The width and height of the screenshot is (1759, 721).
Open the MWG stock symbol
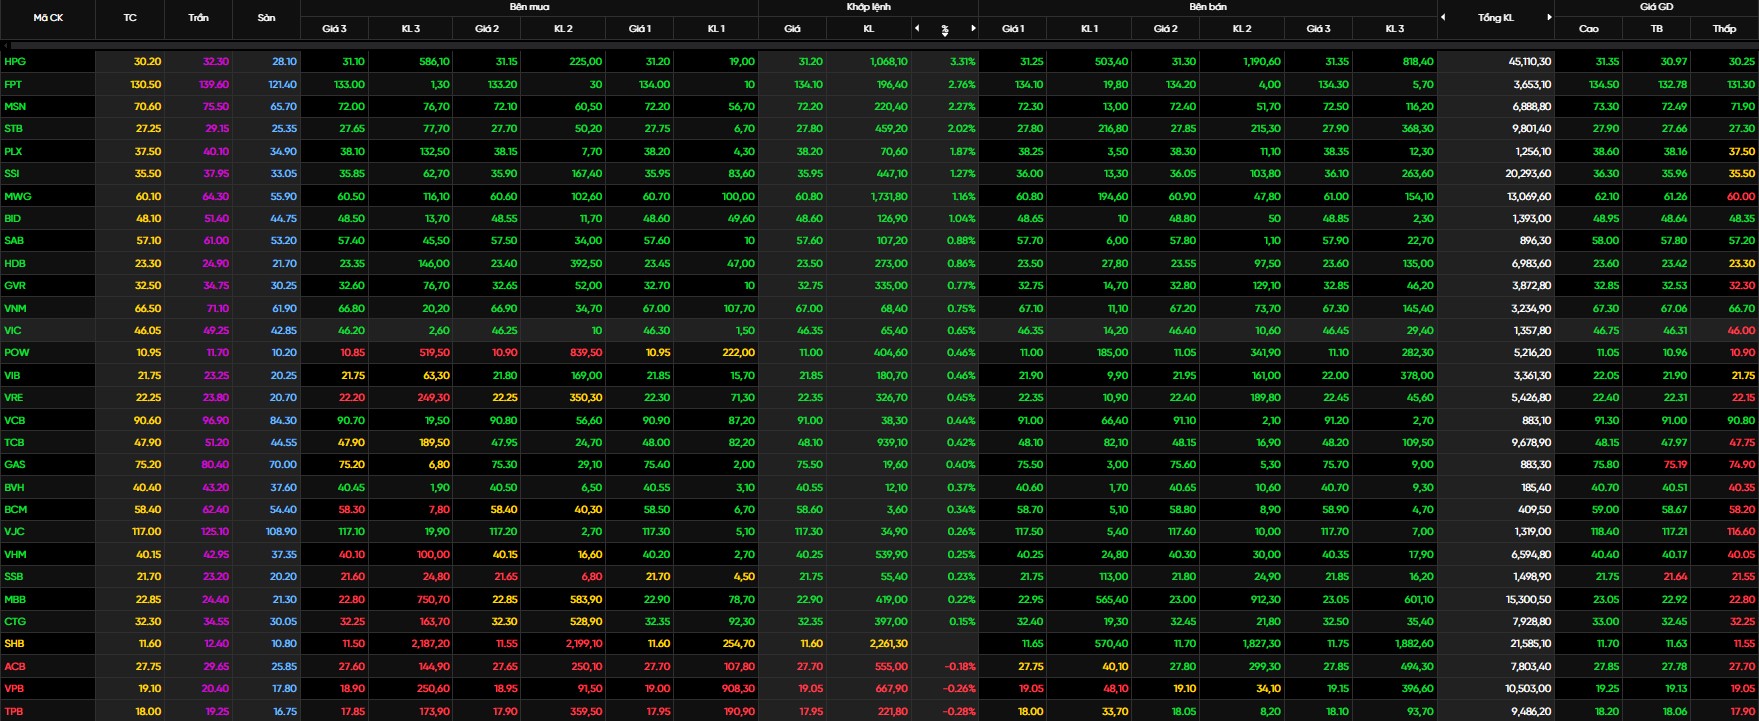pos(18,196)
